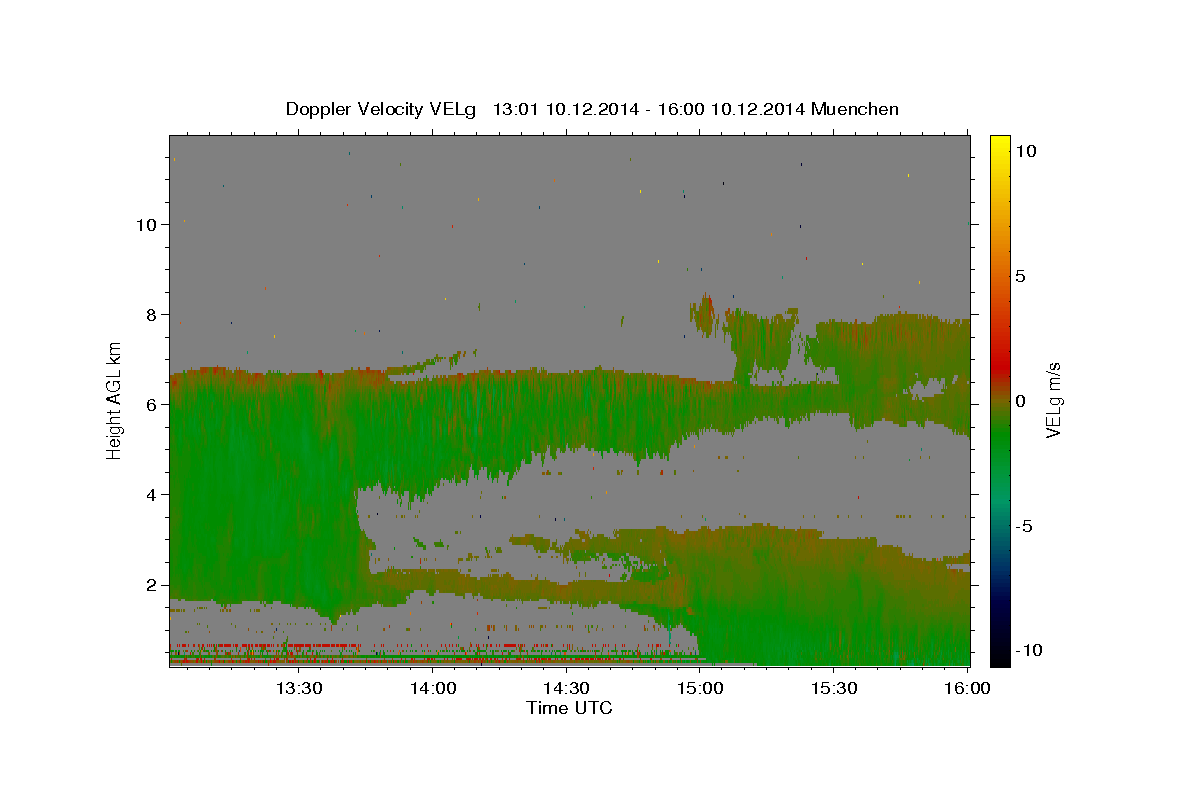Viewport: 1200px width, 800px height.
Task: Click the height tick label 8
Action: tap(153, 315)
